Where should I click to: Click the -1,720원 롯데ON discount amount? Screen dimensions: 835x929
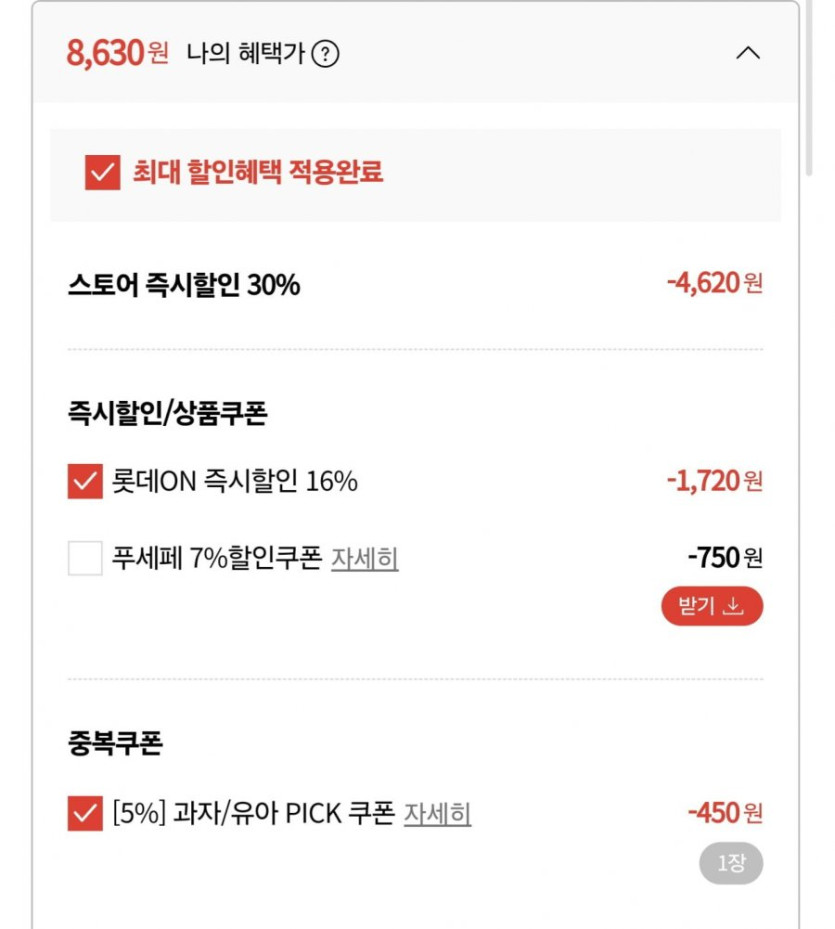coord(714,481)
